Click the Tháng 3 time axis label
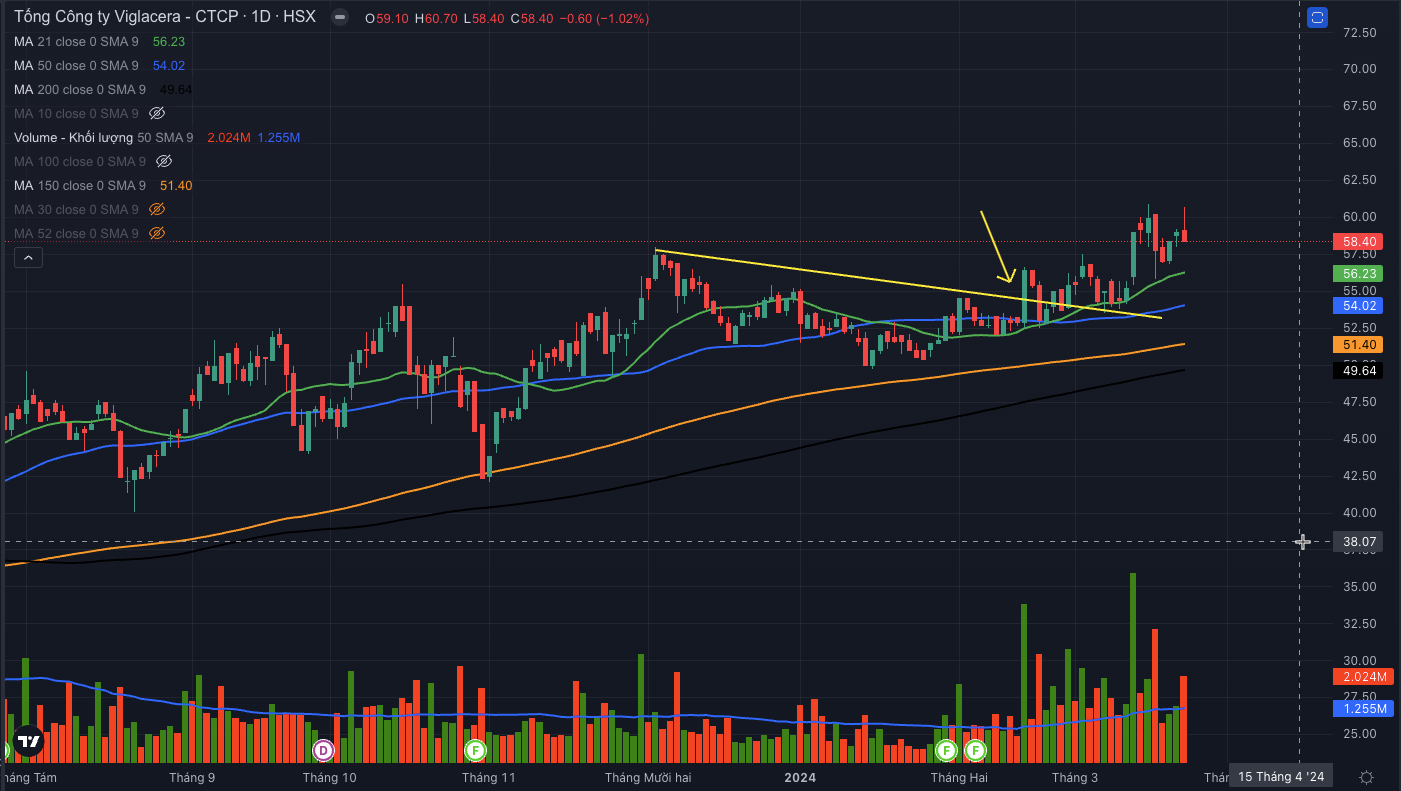1401x791 pixels. (x=1075, y=777)
